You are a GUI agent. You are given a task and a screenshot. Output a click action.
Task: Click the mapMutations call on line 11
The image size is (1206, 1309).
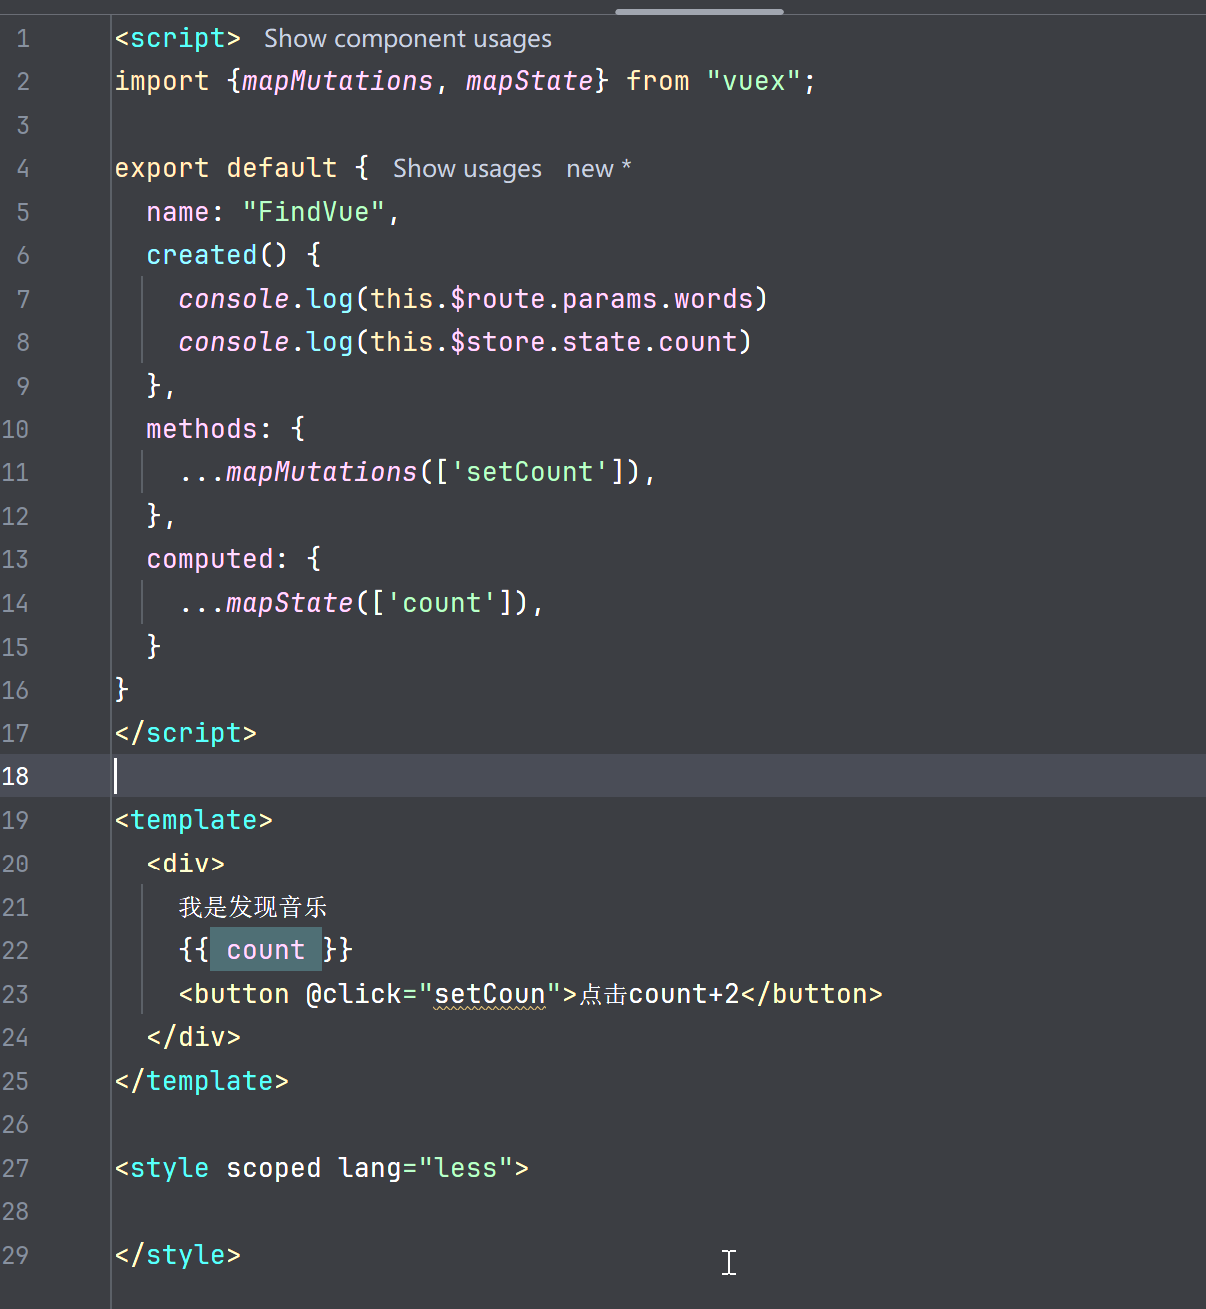pyautogui.click(x=322, y=472)
